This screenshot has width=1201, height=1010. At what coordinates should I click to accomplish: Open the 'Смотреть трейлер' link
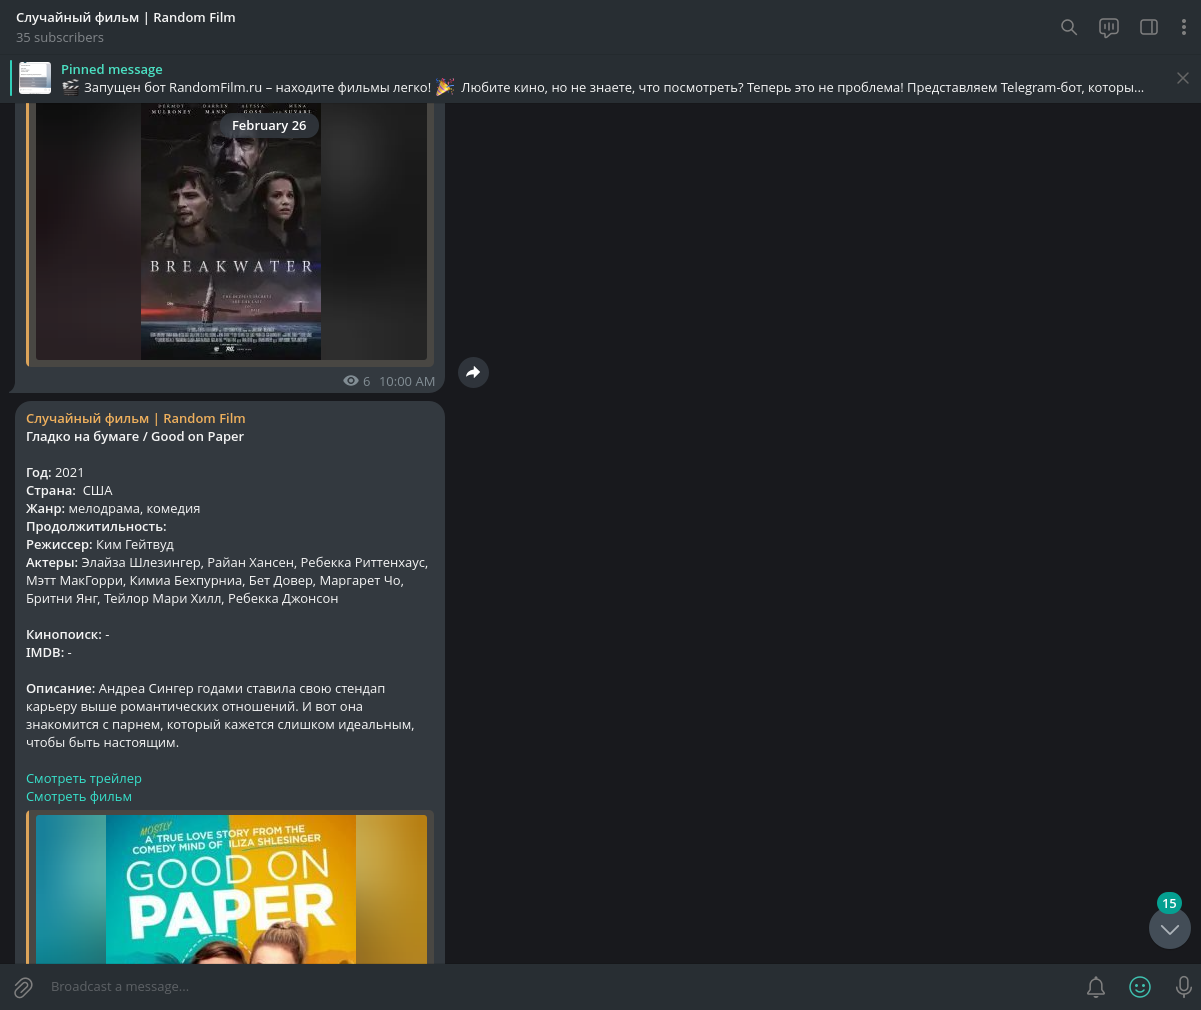pyautogui.click(x=84, y=778)
